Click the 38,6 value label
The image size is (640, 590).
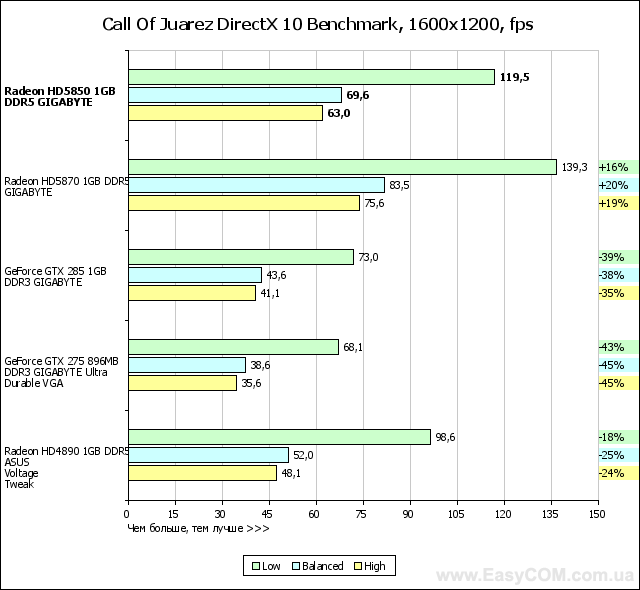tap(260, 365)
